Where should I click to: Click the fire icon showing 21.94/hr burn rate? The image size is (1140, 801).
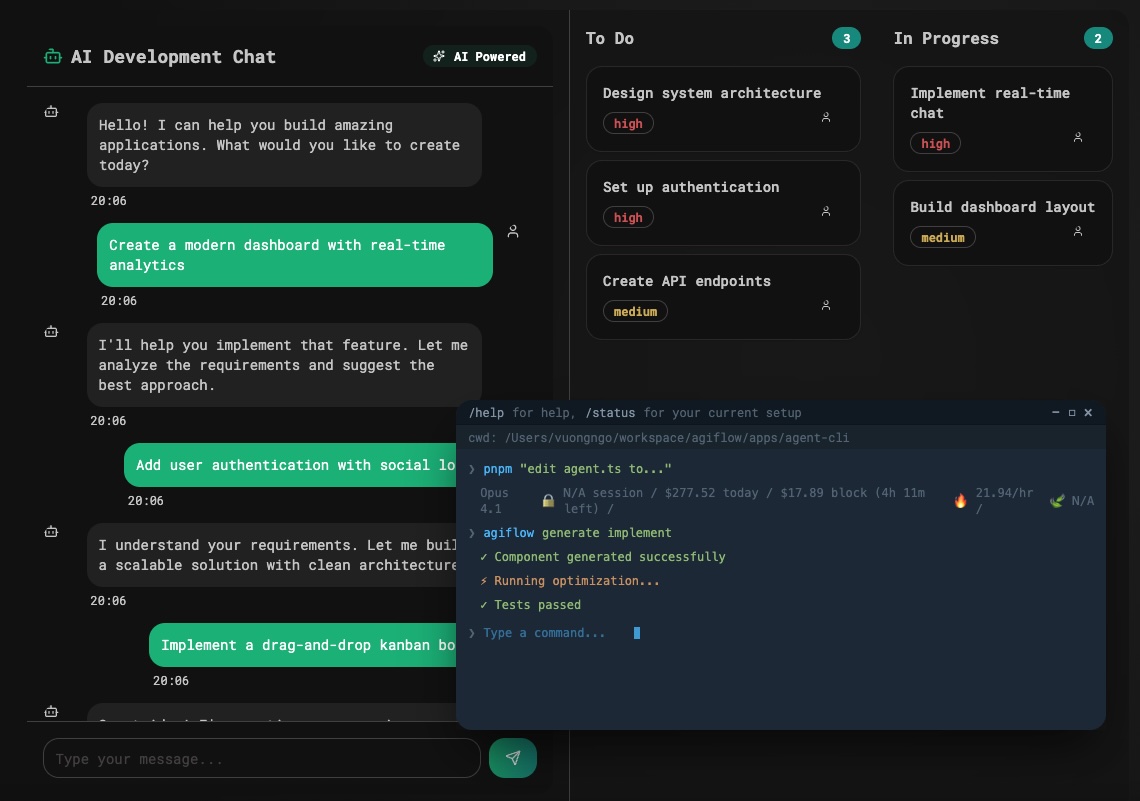tap(960, 501)
